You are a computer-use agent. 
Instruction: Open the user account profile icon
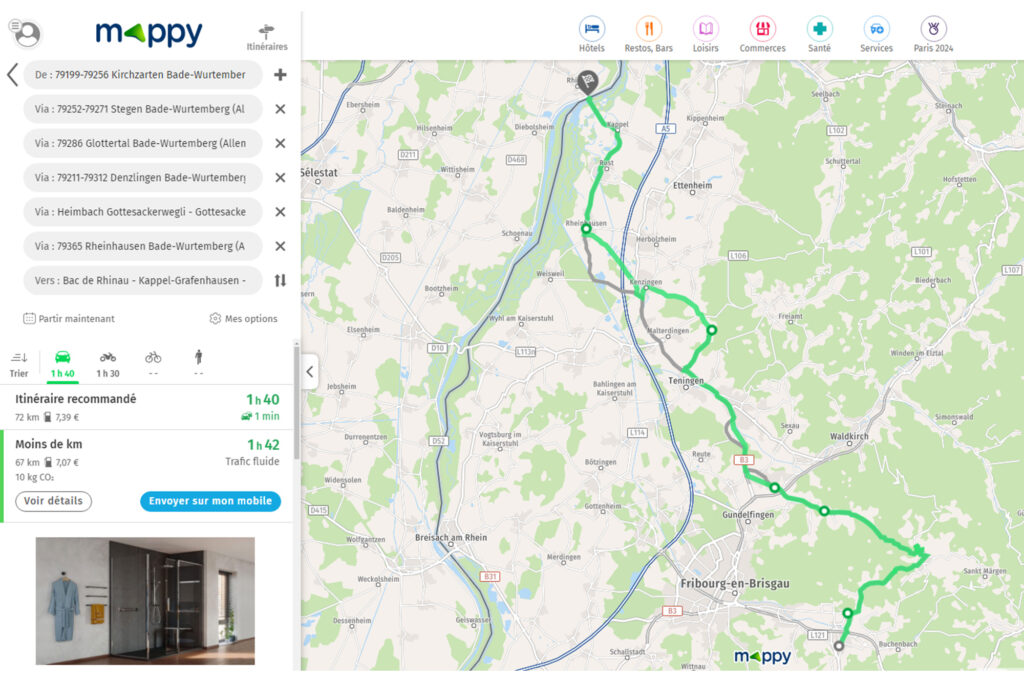coord(26,33)
